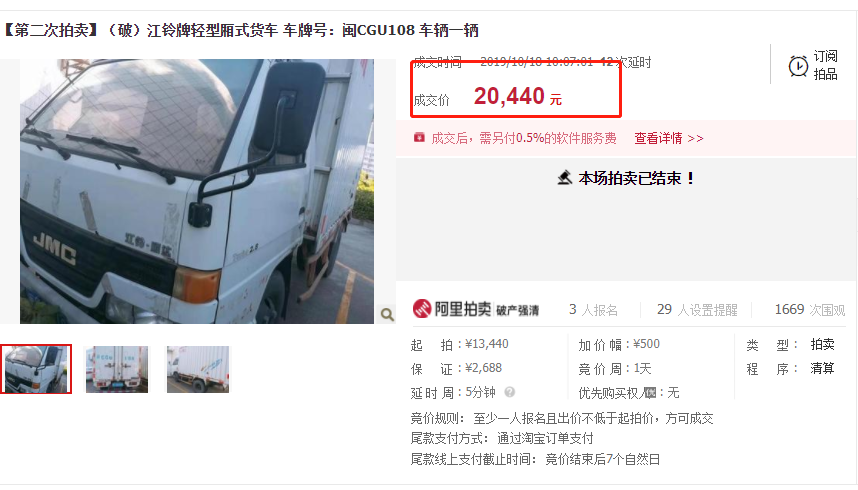The width and height of the screenshot is (858, 490).
Task: Select the truck rear doors thumbnail
Action: click(x=117, y=369)
